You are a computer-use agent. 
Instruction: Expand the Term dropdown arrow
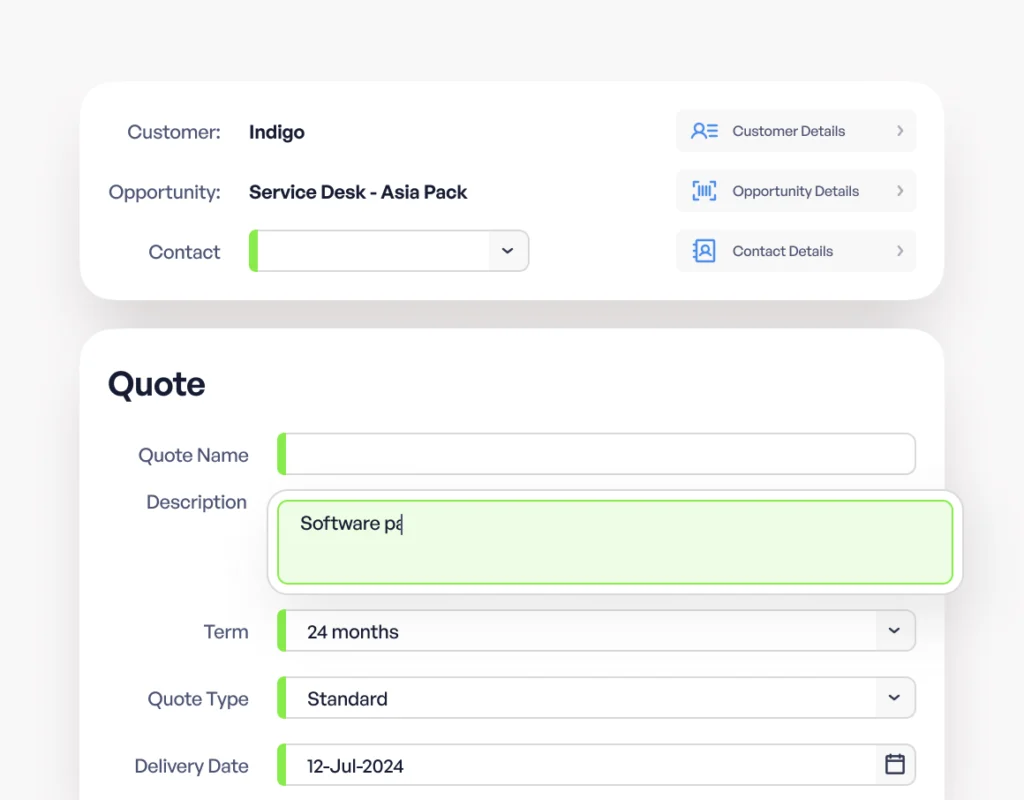[x=894, y=631]
